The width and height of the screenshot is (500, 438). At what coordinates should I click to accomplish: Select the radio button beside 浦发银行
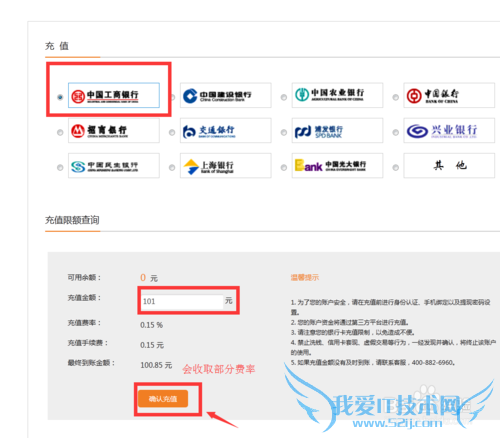click(x=284, y=132)
